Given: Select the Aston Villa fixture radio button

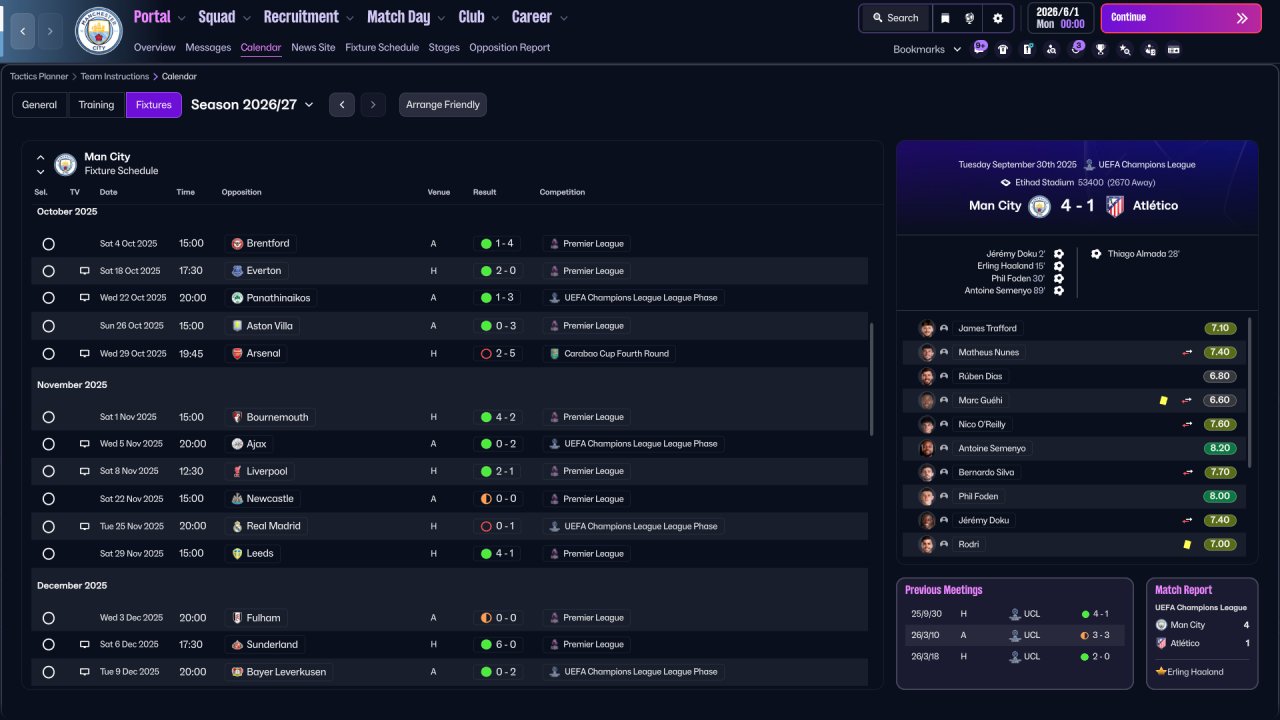Looking at the screenshot, I should click(x=48, y=326).
